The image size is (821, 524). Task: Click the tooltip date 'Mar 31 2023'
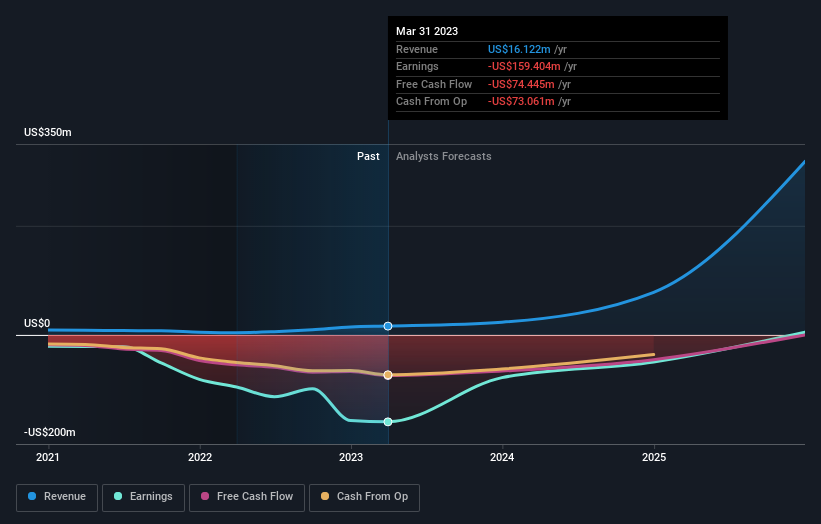click(427, 31)
